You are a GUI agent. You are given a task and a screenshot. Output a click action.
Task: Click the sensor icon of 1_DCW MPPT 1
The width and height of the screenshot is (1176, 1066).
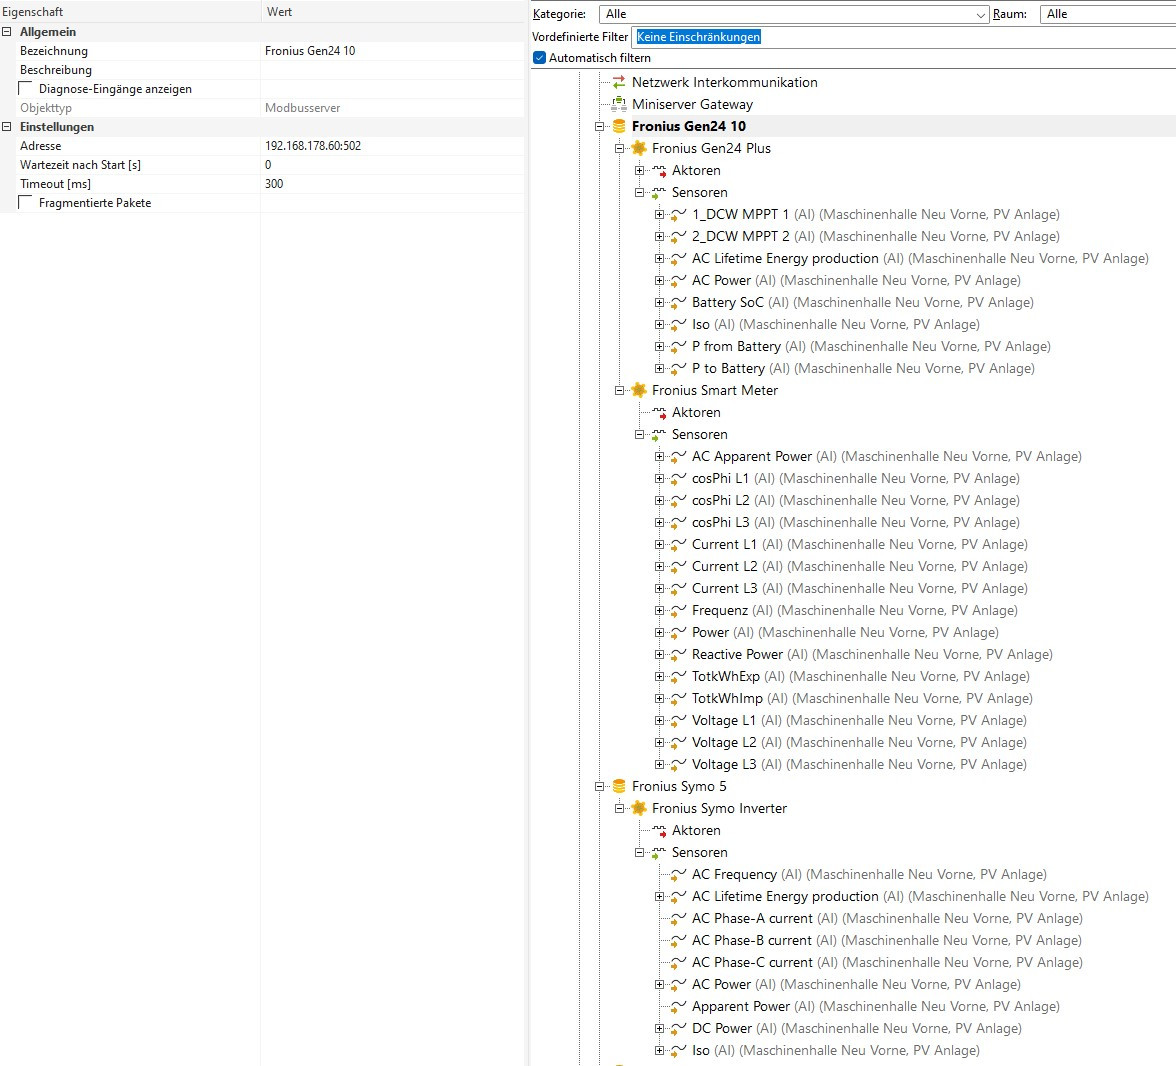(678, 215)
